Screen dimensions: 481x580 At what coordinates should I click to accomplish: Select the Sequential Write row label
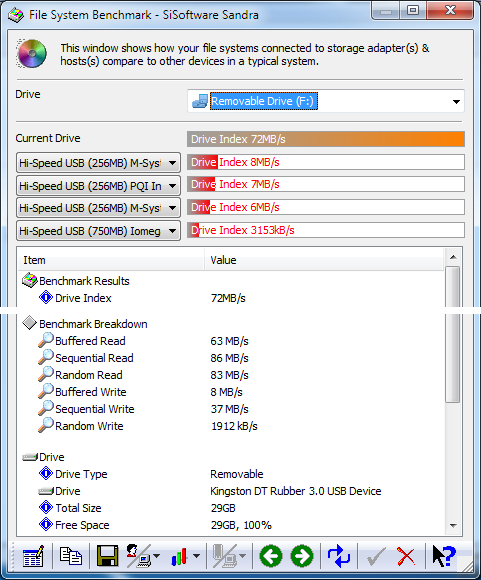tap(95, 409)
